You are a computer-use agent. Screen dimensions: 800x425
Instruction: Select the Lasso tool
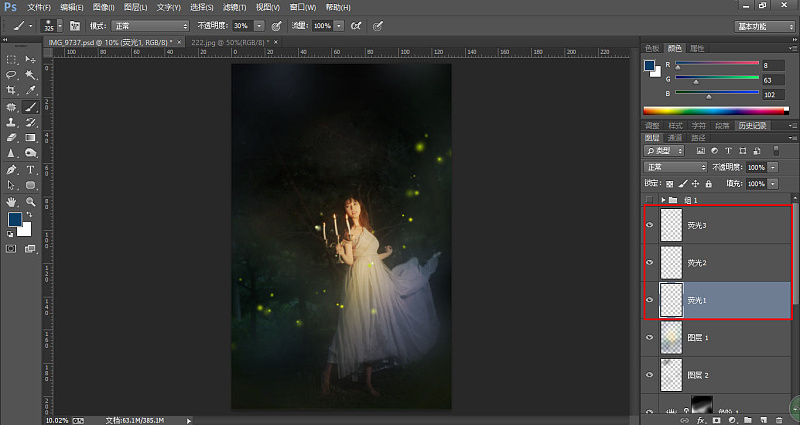coord(11,75)
